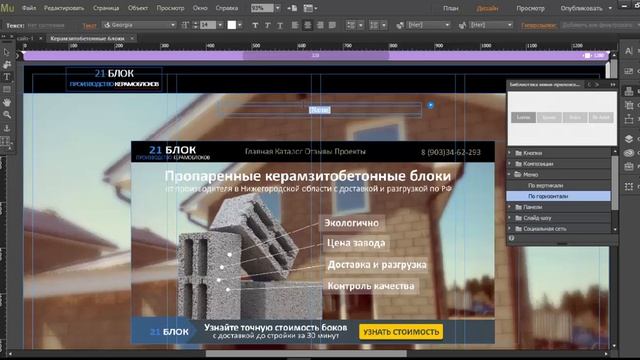The width and height of the screenshot is (640, 360).
Task: Switch to the сайт-1 document tab
Action: 25,38
